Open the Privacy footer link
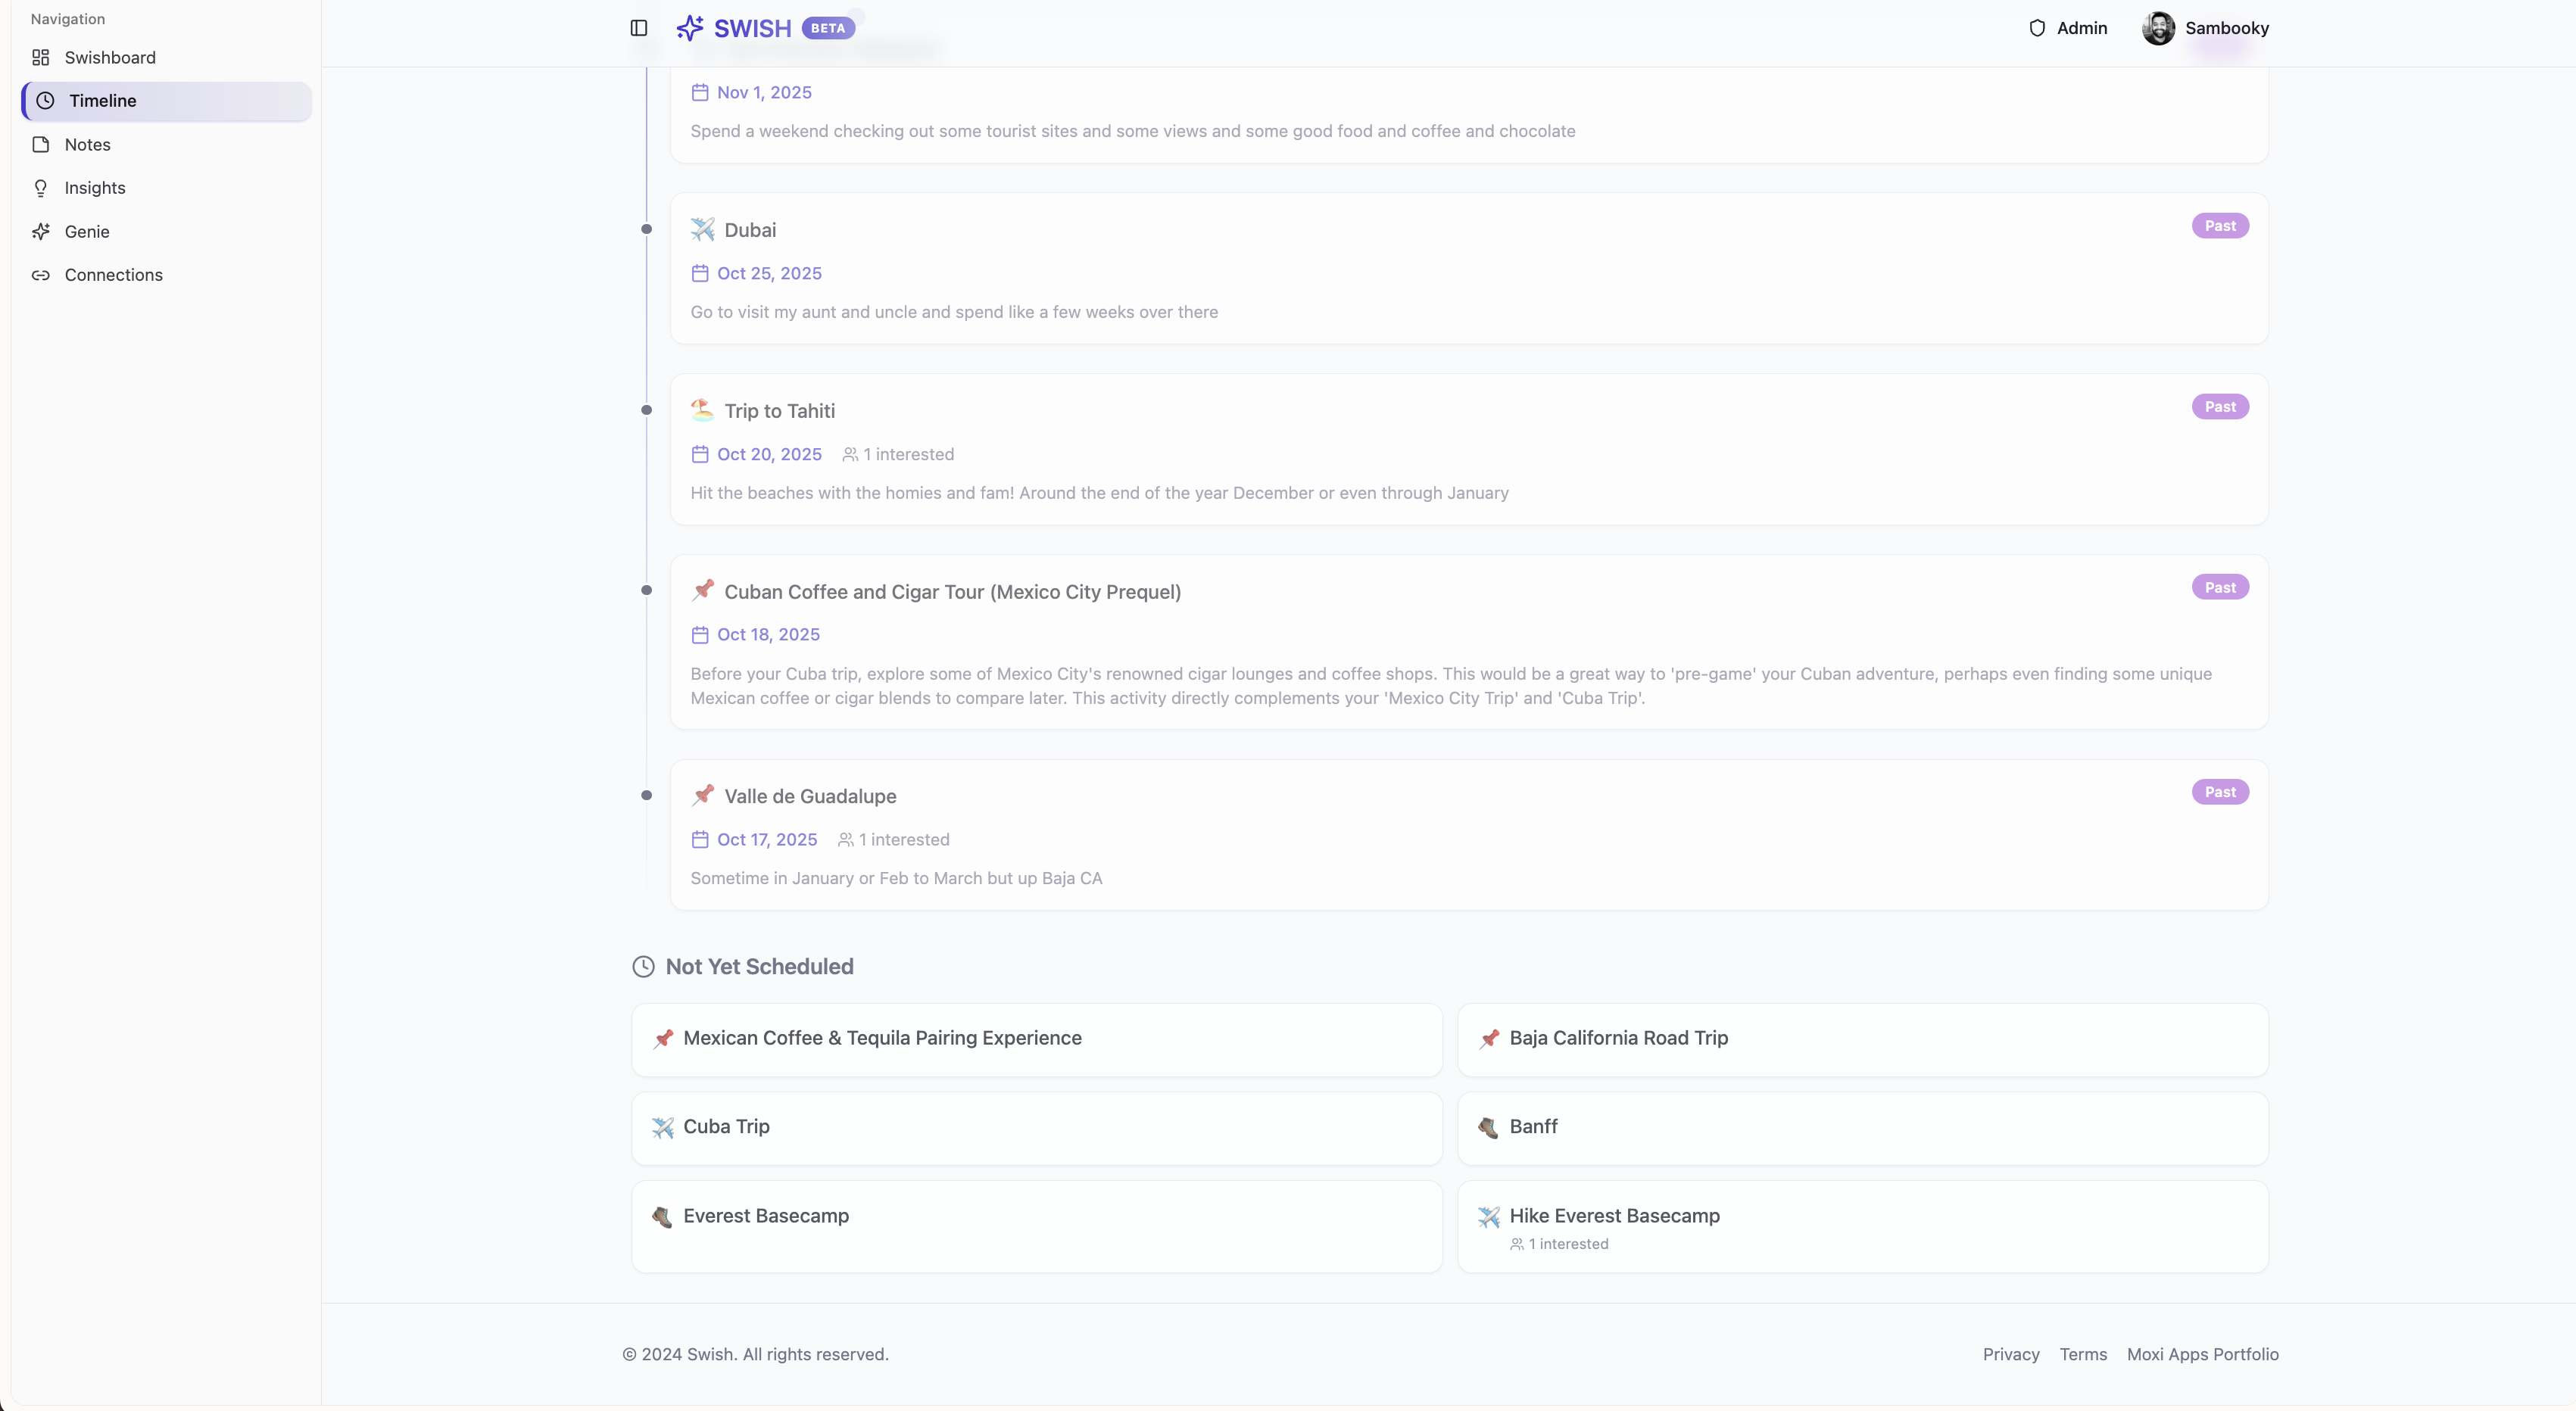Image resolution: width=2576 pixels, height=1411 pixels. click(x=2010, y=1354)
